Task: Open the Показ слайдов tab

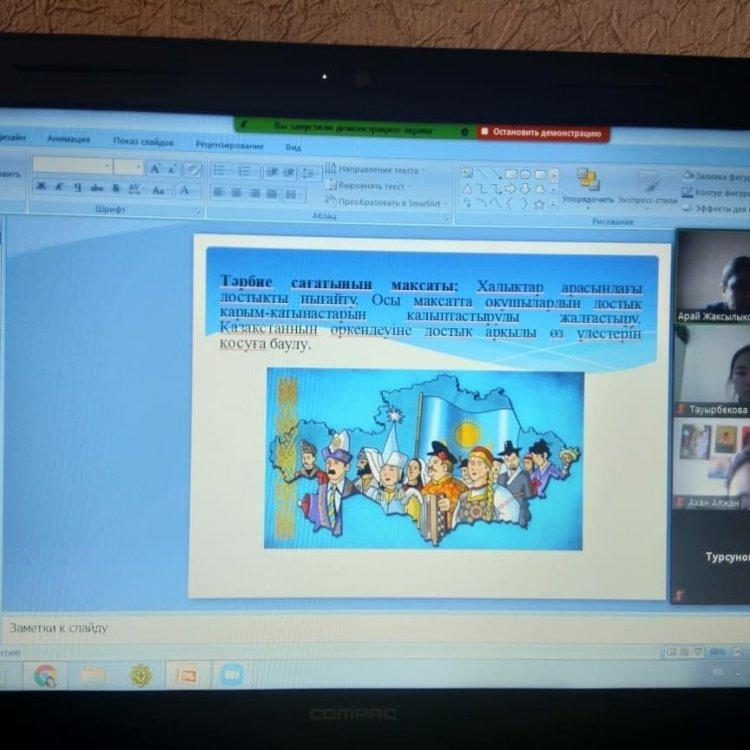Action: point(143,142)
